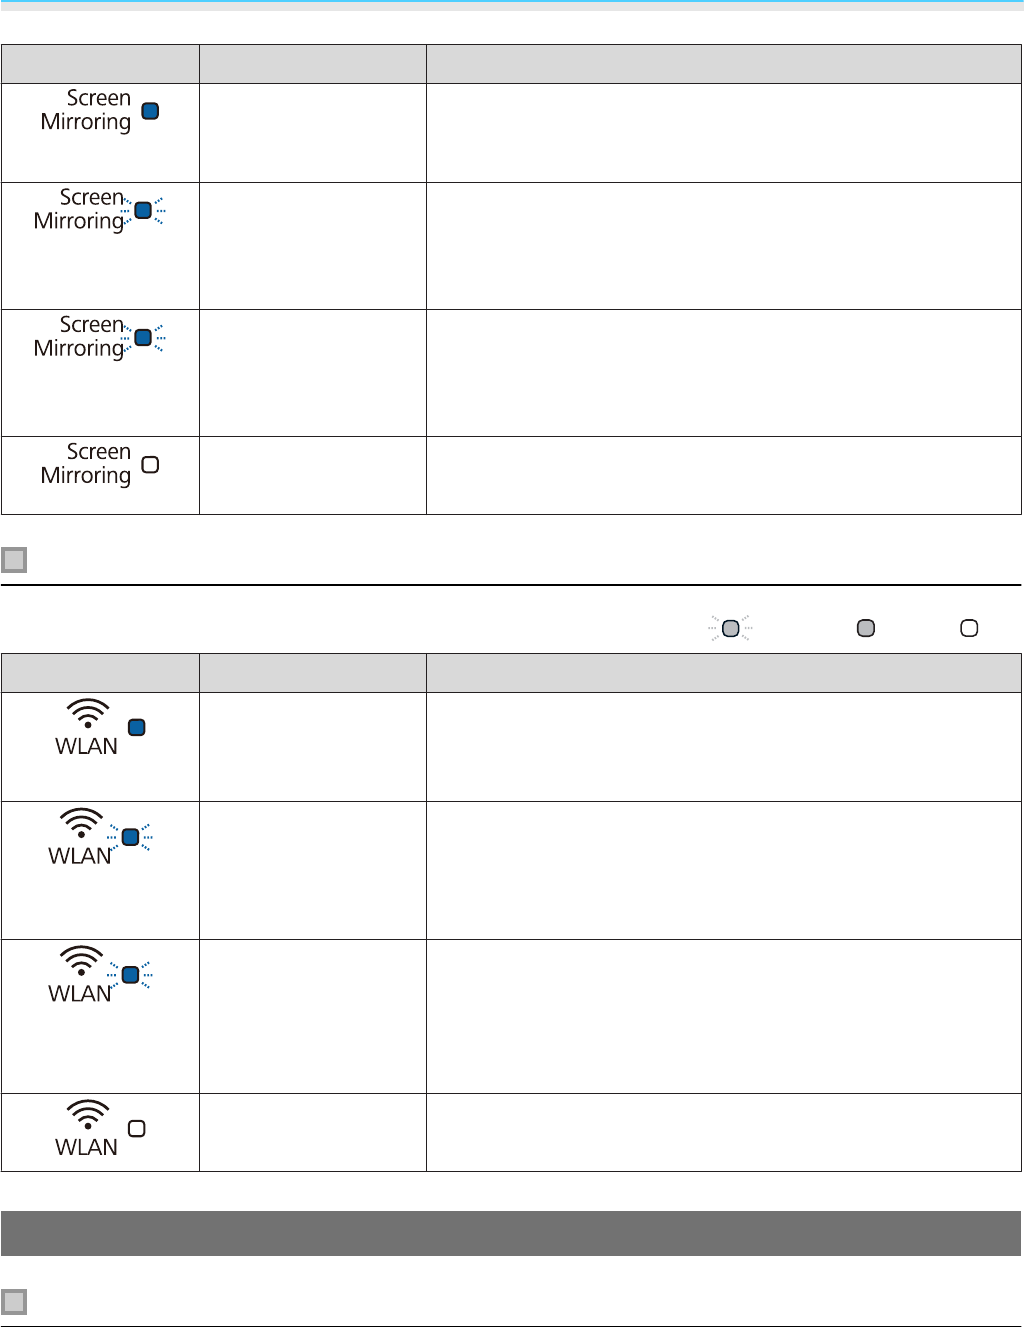Click the unlit Screen Mirroring indicator square

[x=150, y=465]
